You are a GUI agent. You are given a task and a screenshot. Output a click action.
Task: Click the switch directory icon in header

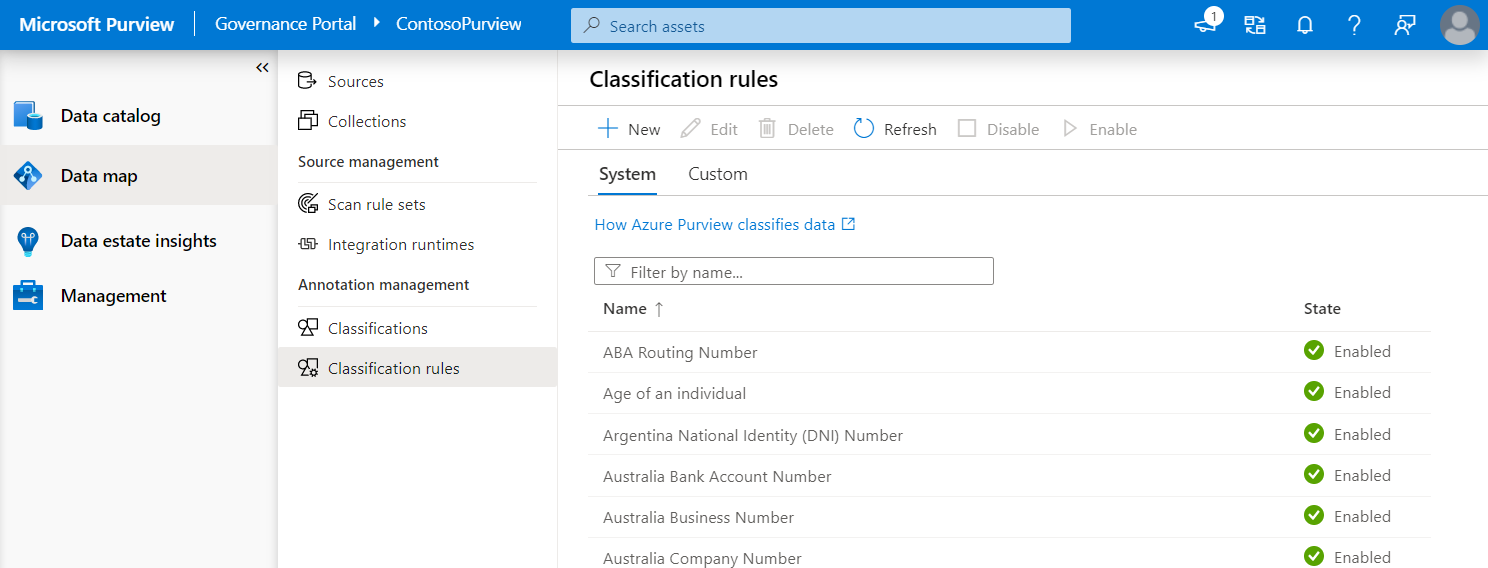pyautogui.click(x=1255, y=25)
